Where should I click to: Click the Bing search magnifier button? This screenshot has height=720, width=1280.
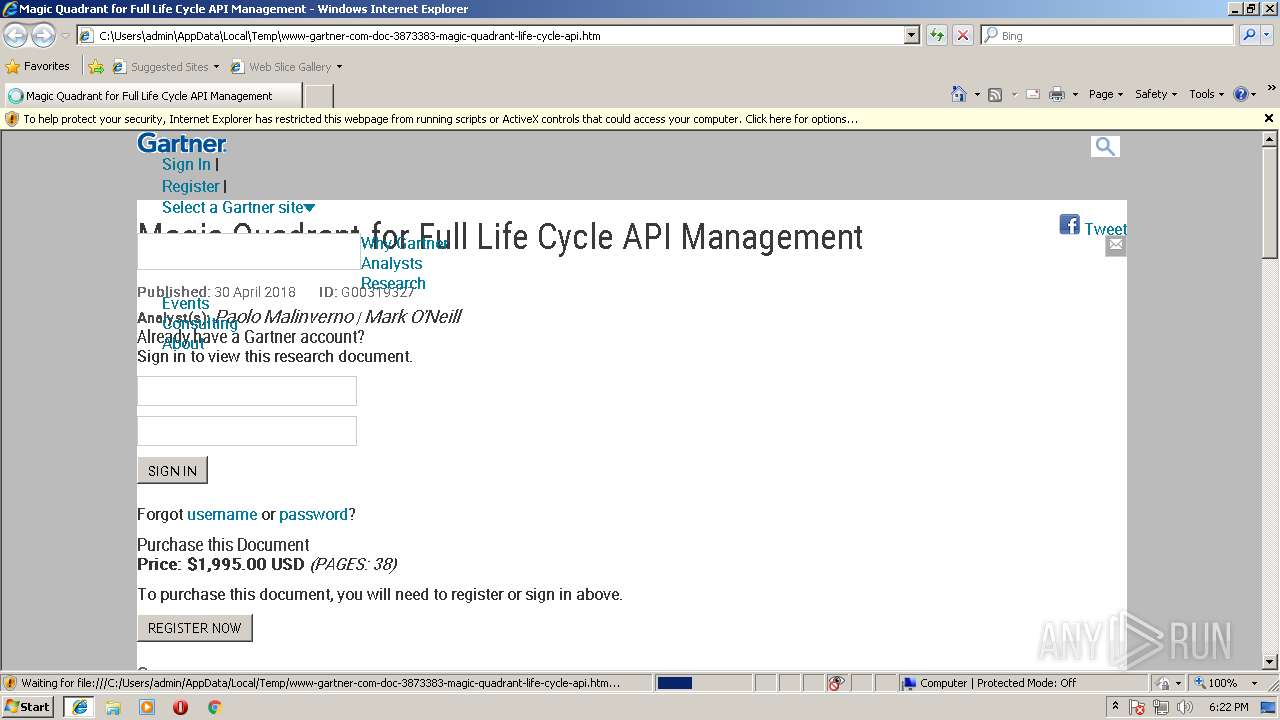pos(1249,36)
